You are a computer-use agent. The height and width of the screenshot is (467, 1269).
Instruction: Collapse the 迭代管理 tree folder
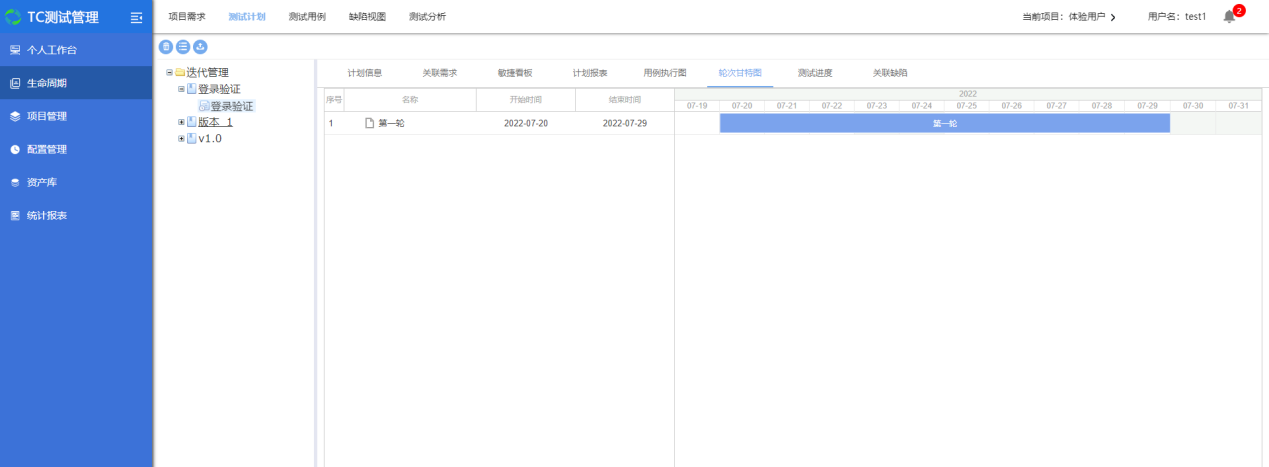(x=170, y=72)
